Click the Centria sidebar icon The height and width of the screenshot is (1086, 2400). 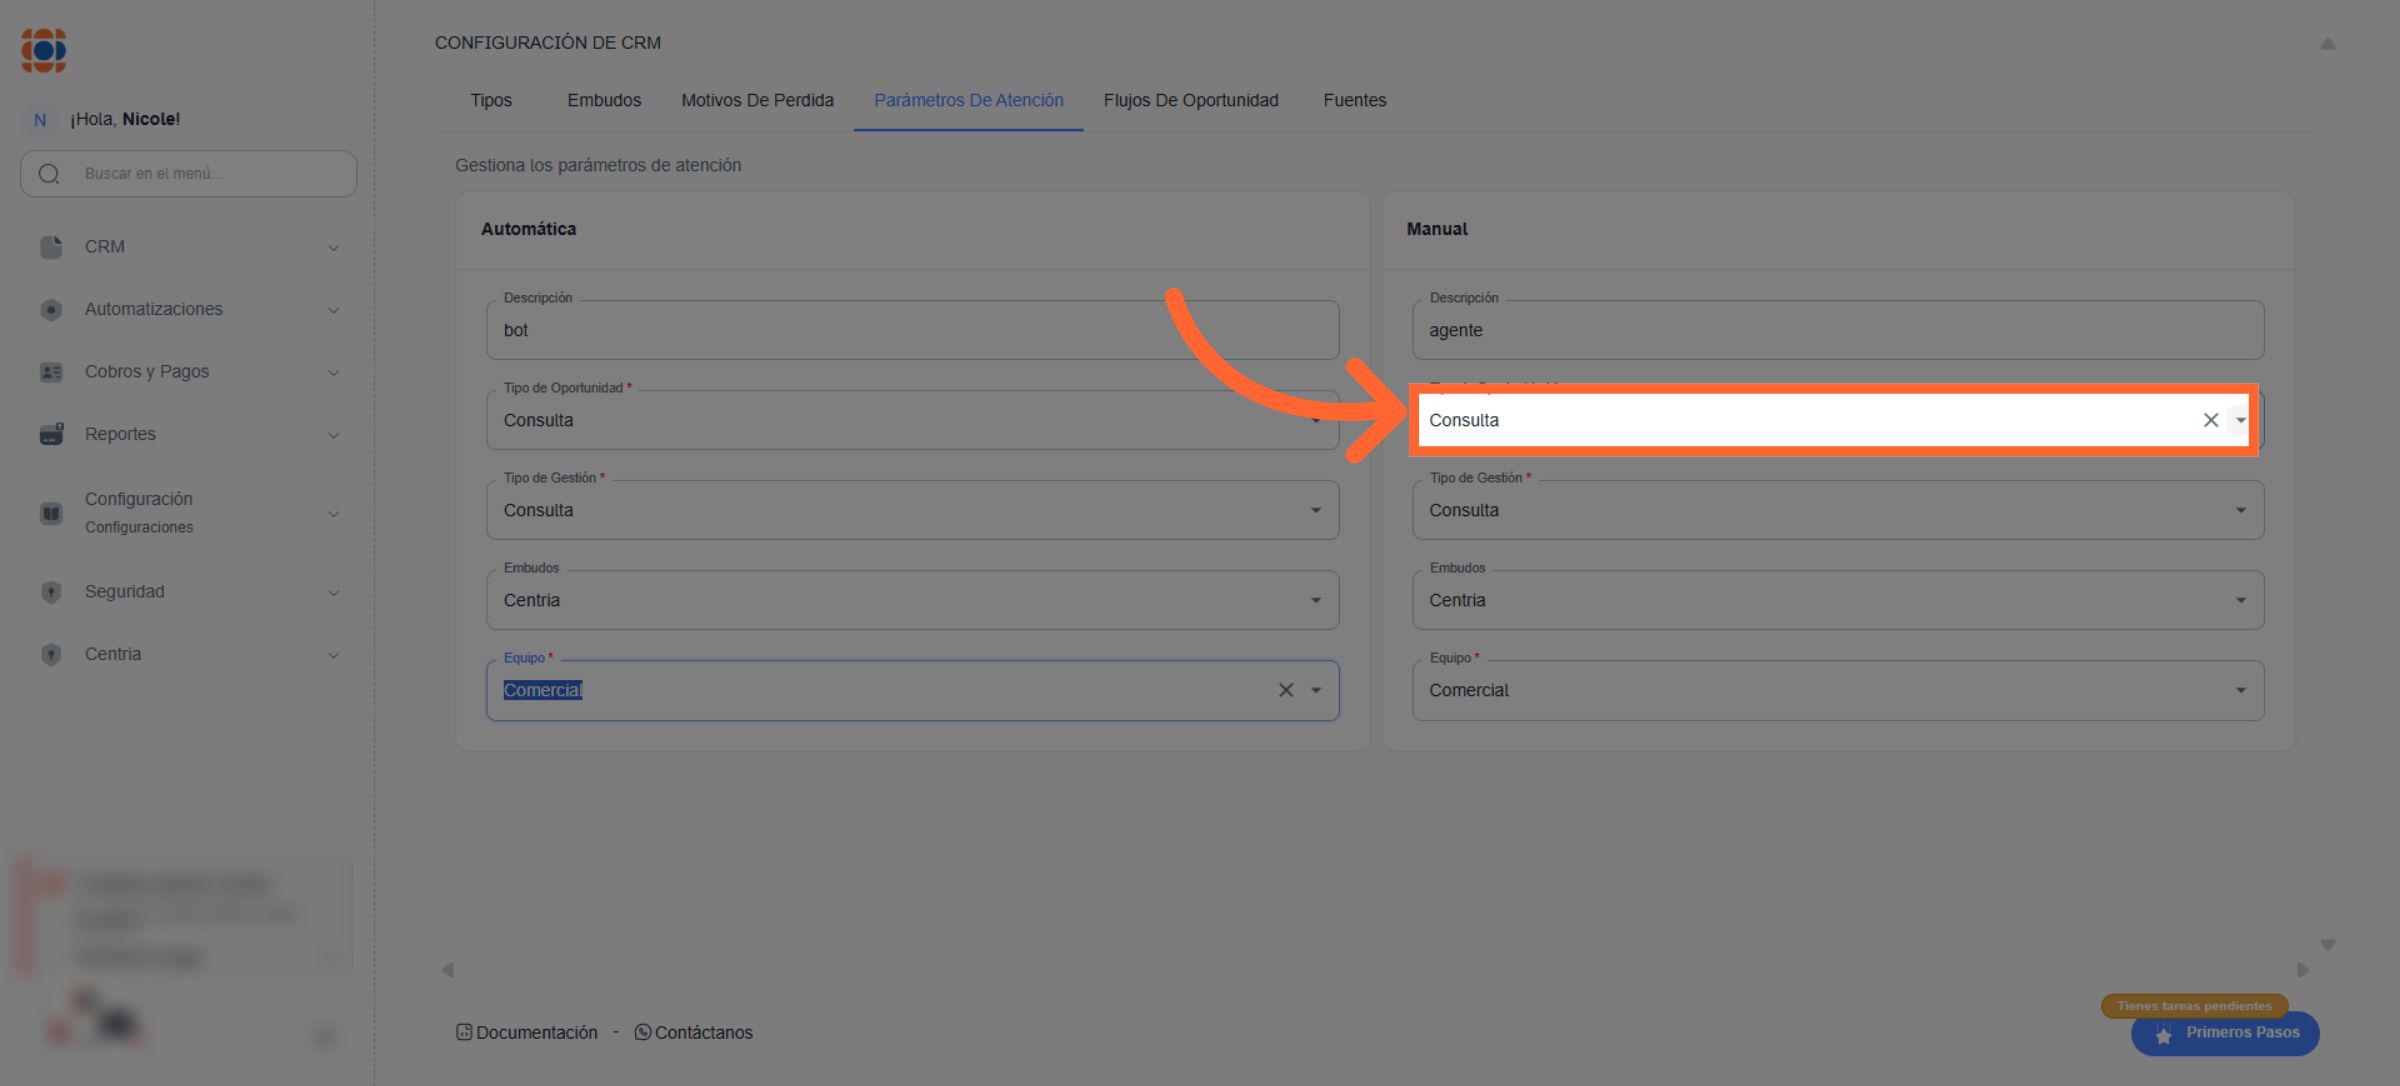(x=51, y=654)
